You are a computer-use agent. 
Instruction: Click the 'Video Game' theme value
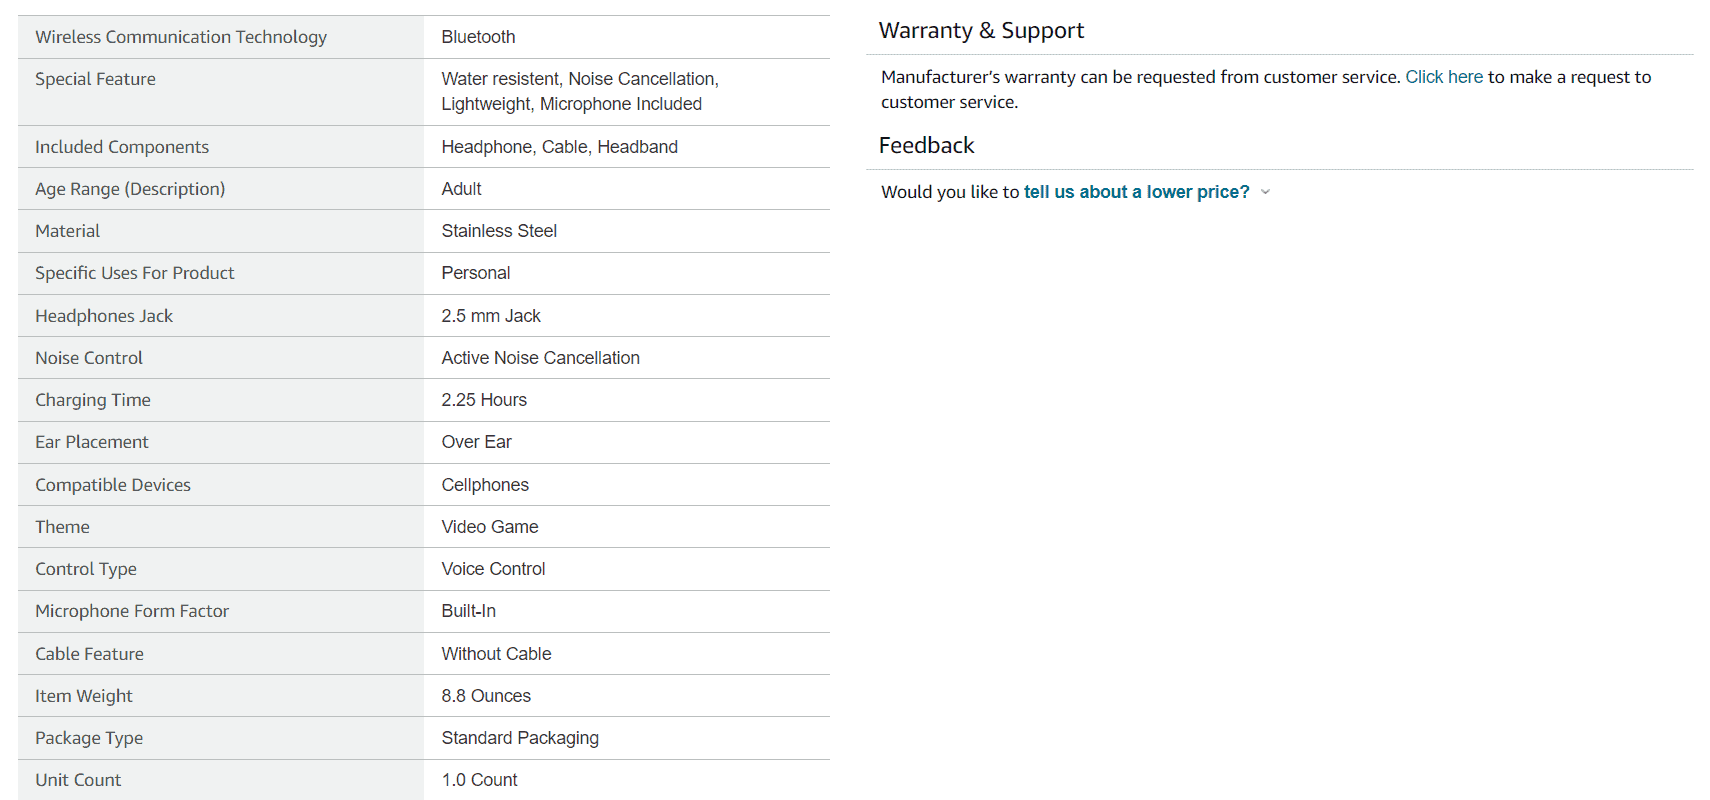pos(489,527)
